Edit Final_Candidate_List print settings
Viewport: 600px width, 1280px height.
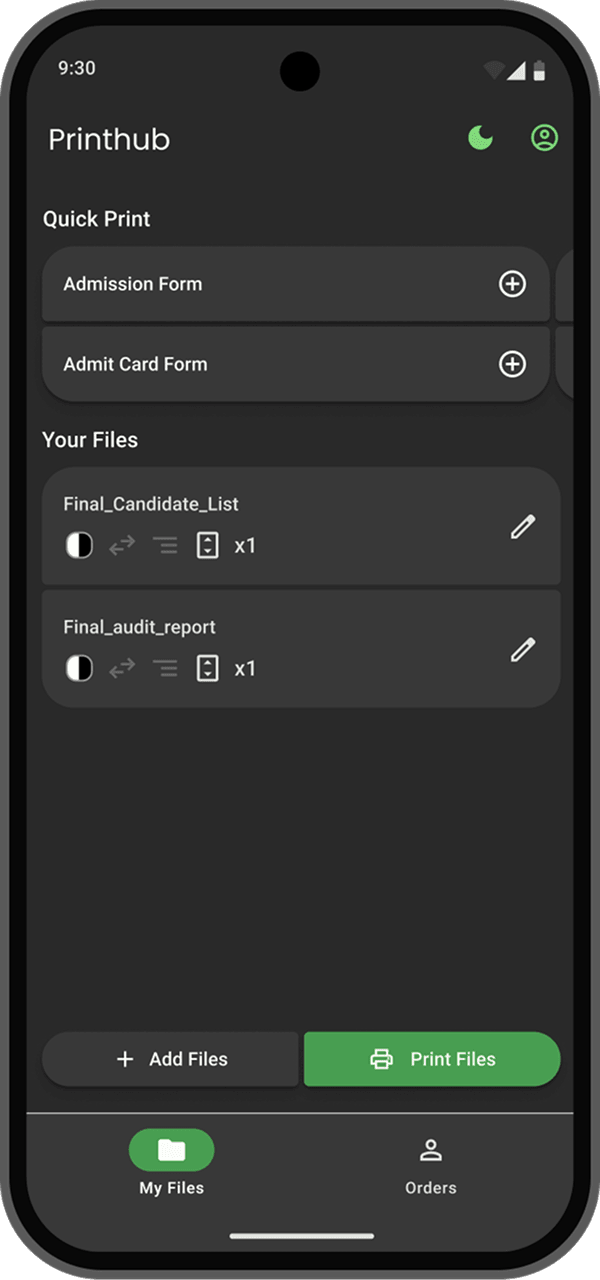(x=523, y=527)
